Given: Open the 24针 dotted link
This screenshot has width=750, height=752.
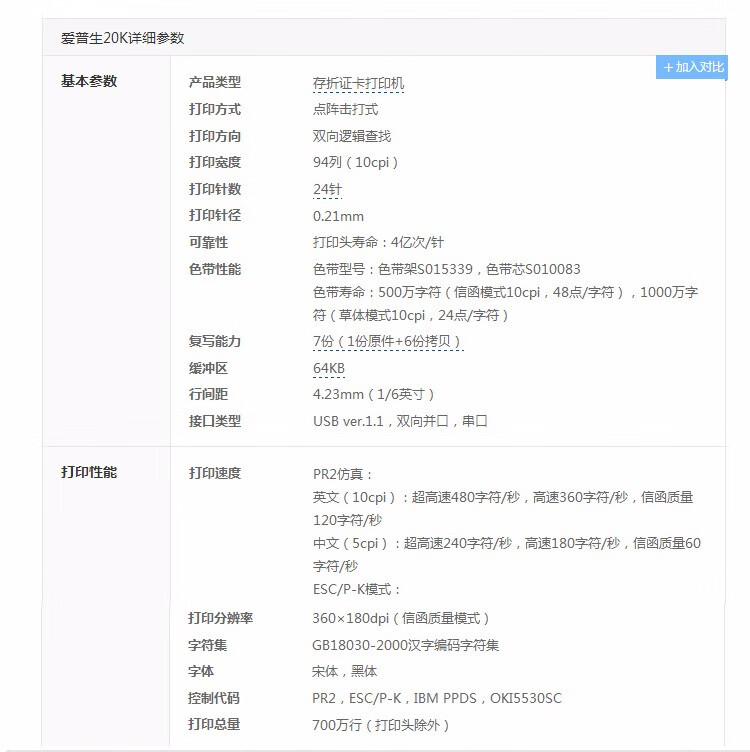Looking at the screenshot, I should click(327, 189).
